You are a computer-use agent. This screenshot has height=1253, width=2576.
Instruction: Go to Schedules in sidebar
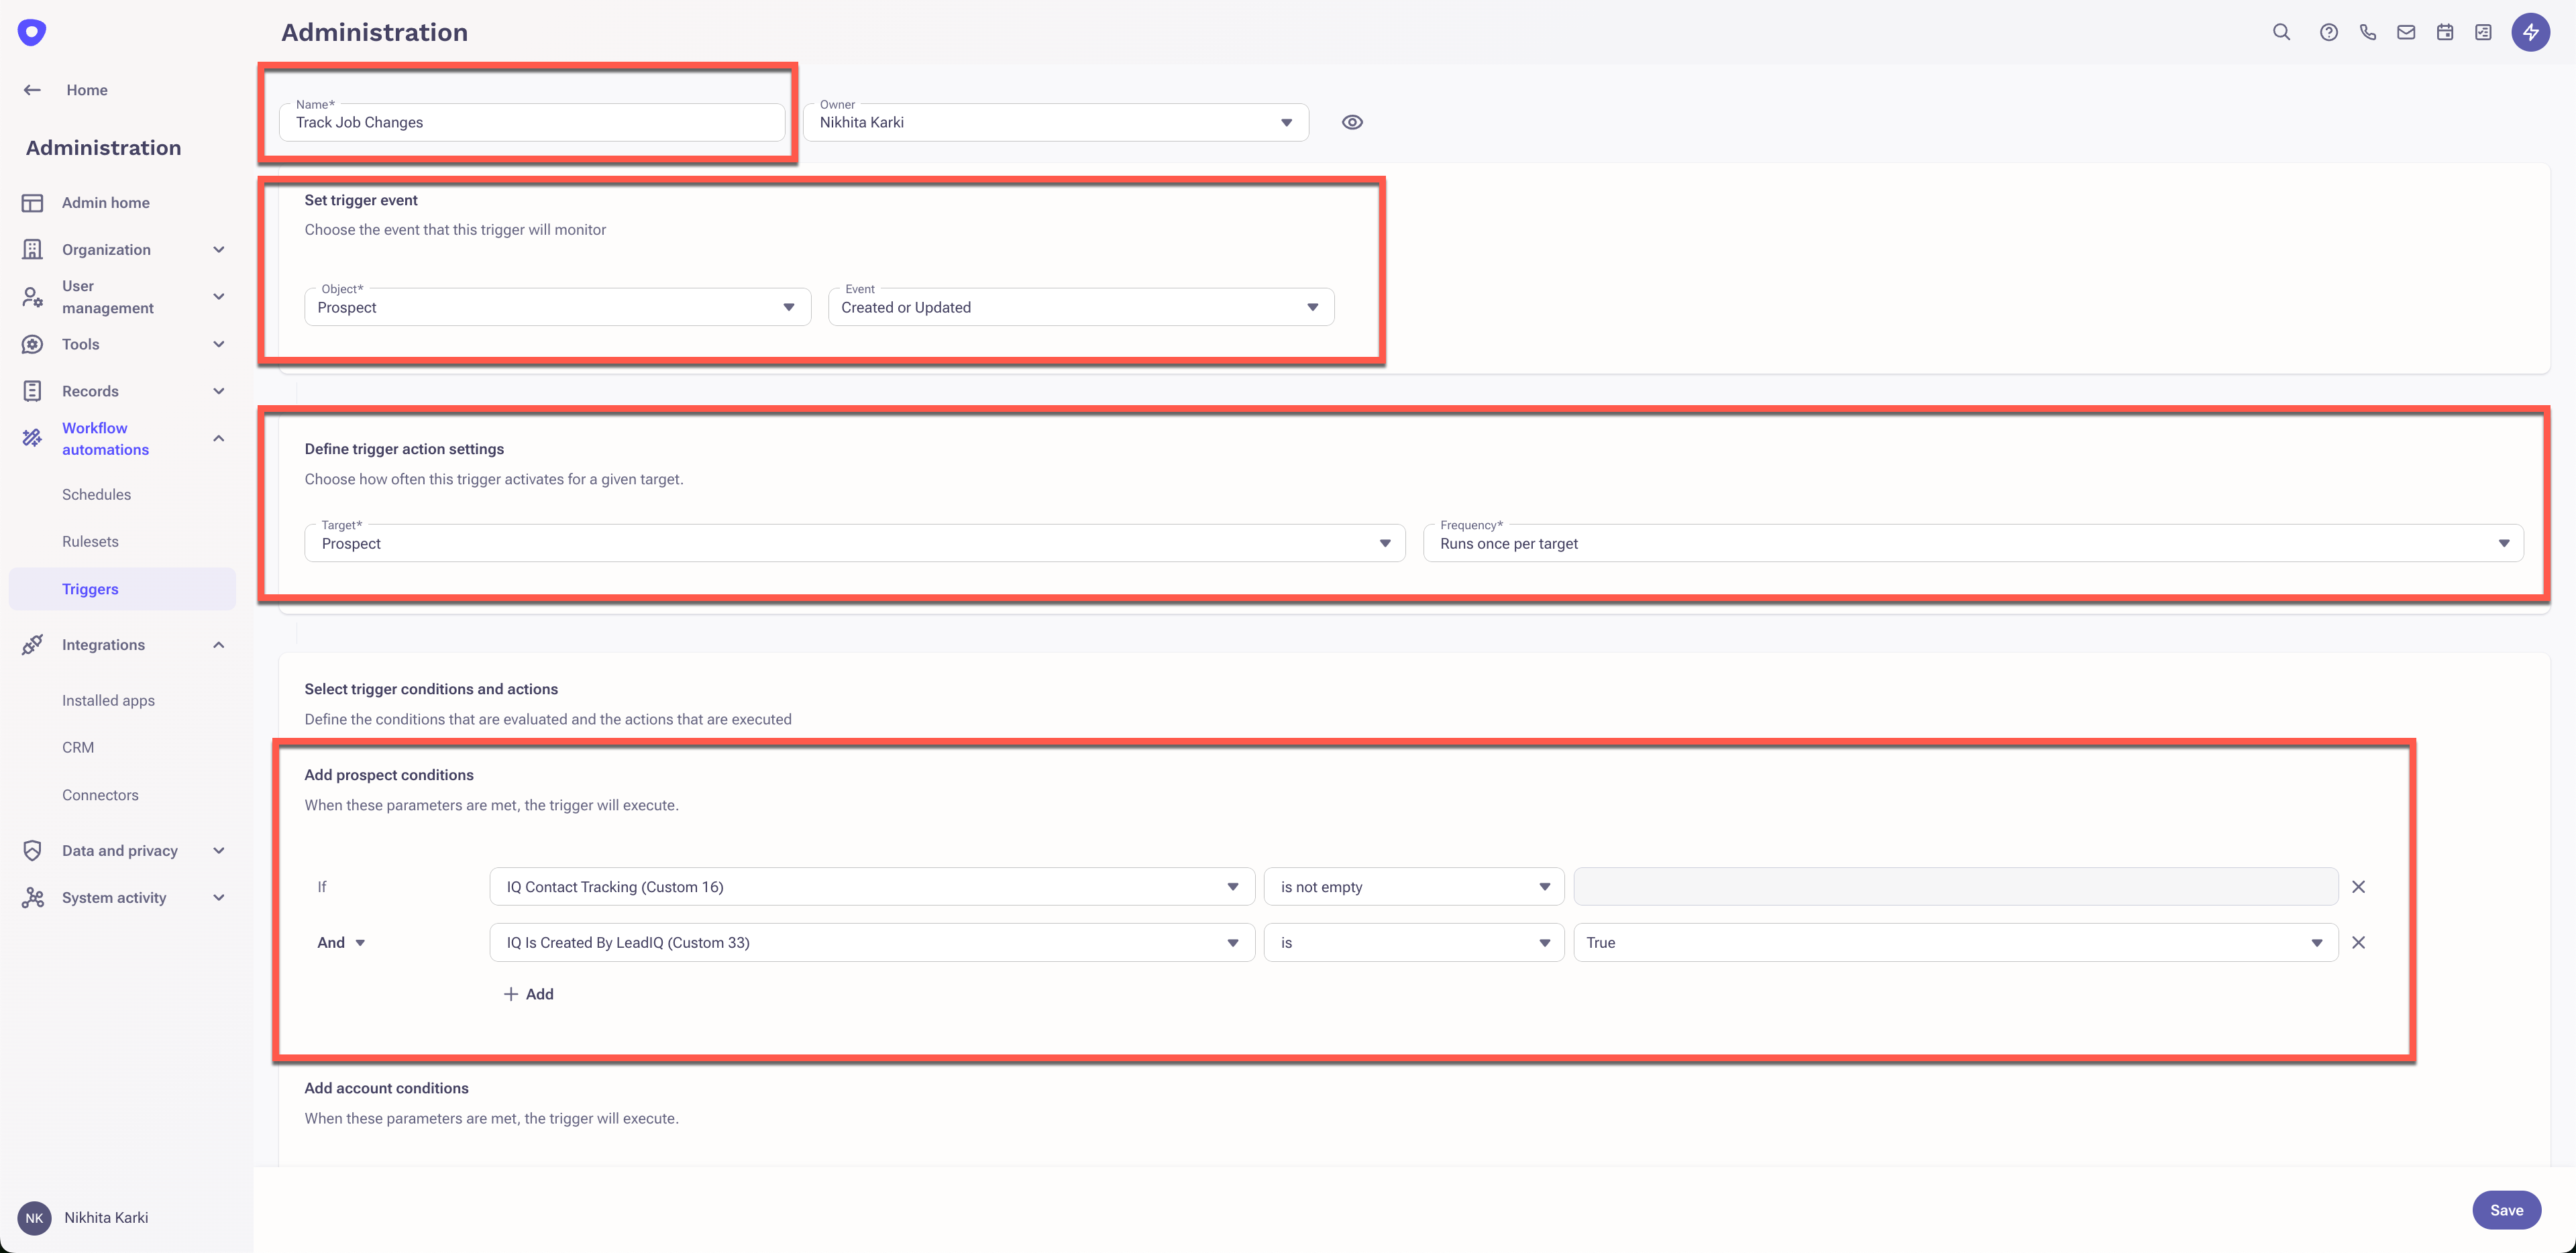pyautogui.click(x=96, y=494)
